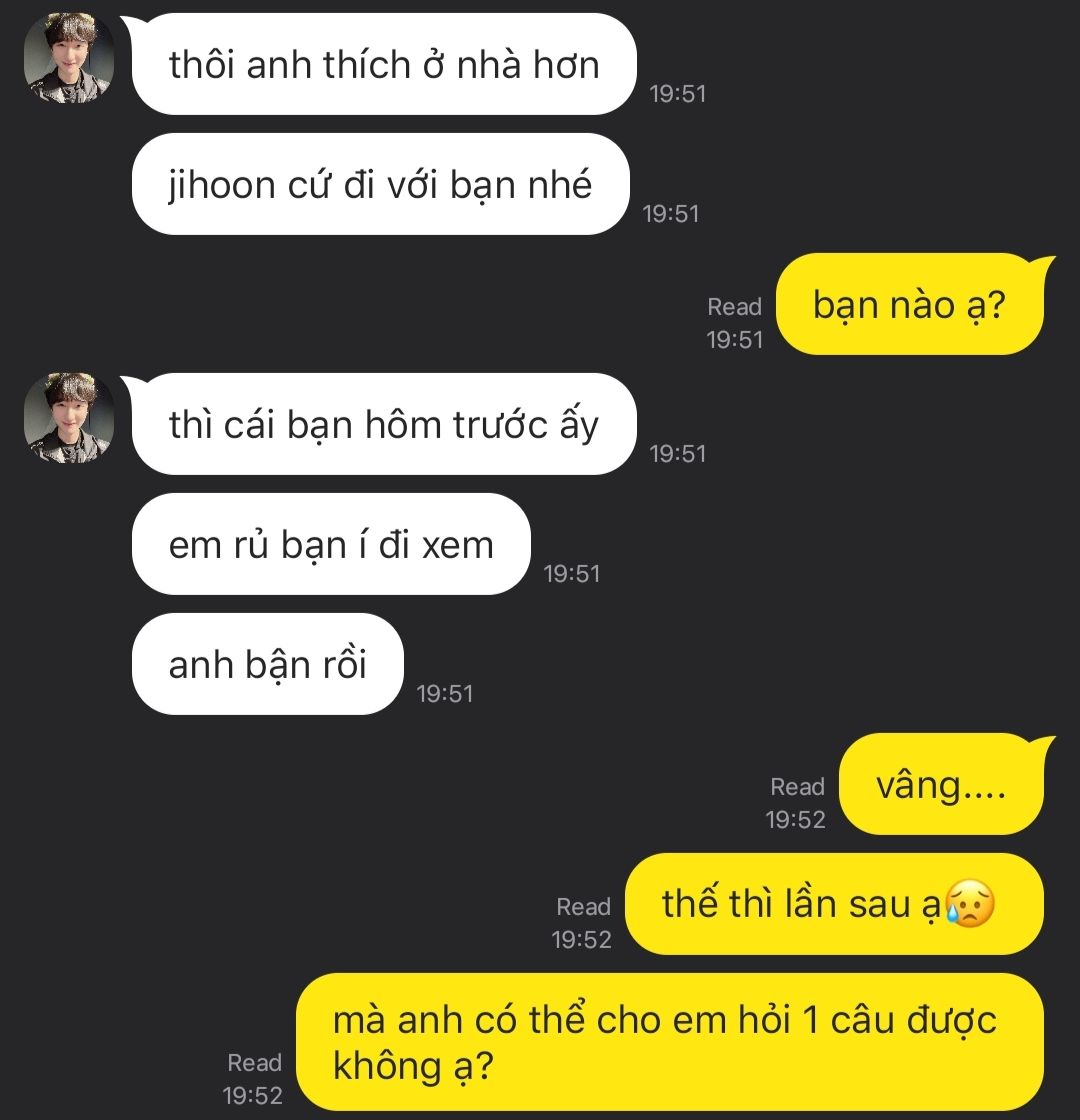Viewport: 1080px width, 1120px height.
Task: Tap the top sender profile avatar
Action: [x=69, y=59]
